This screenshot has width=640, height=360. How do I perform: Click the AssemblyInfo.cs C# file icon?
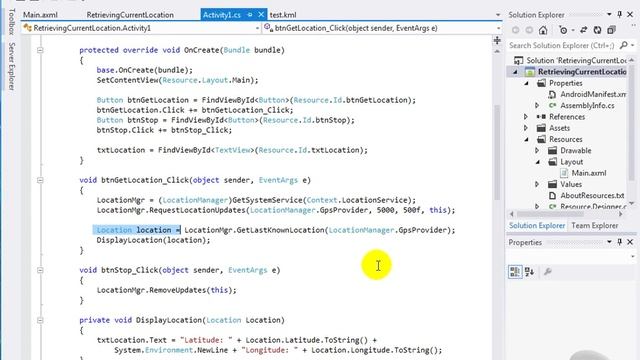pos(552,106)
